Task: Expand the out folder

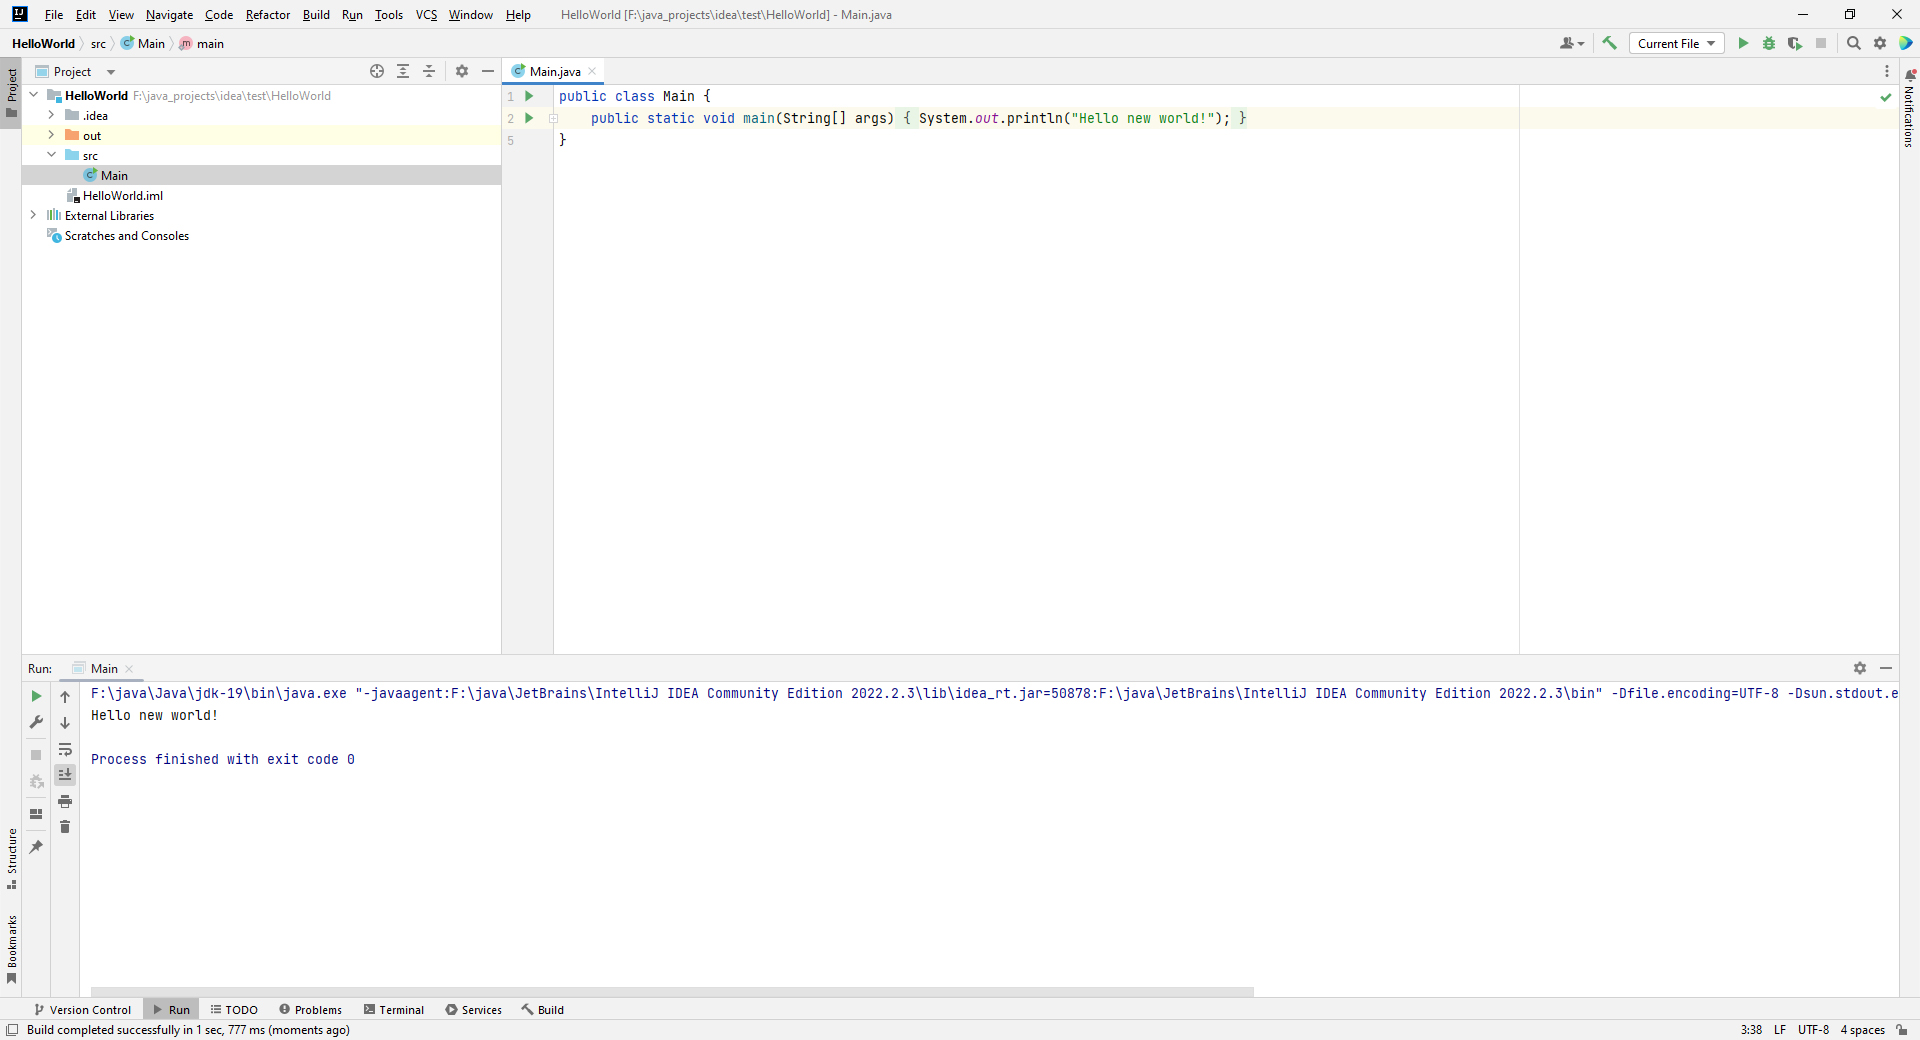Action: coord(52,135)
